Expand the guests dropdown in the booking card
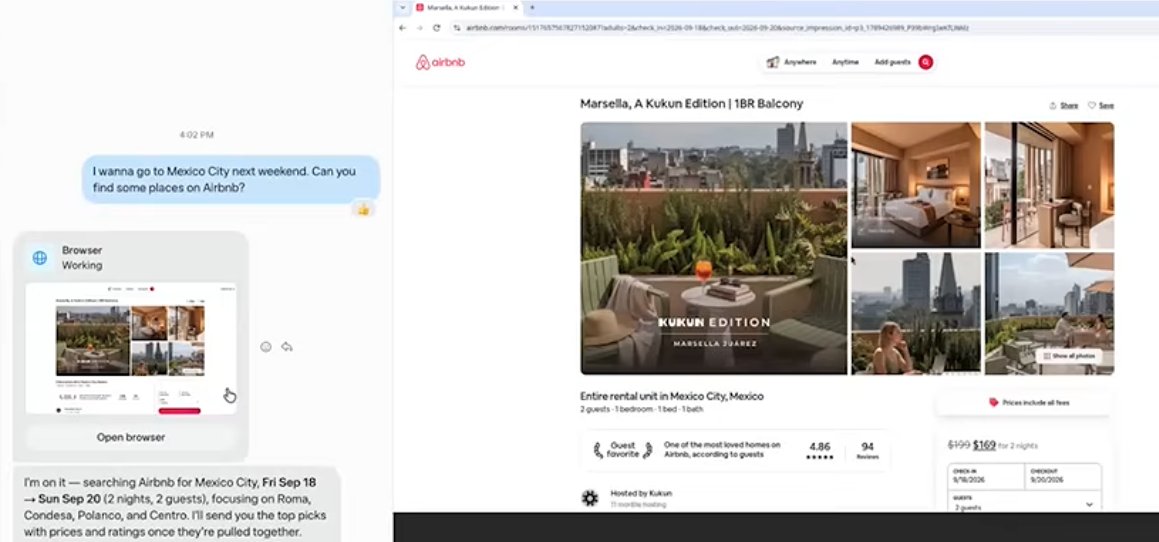The height and width of the screenshot is (542, 1159). [1024, 503]
